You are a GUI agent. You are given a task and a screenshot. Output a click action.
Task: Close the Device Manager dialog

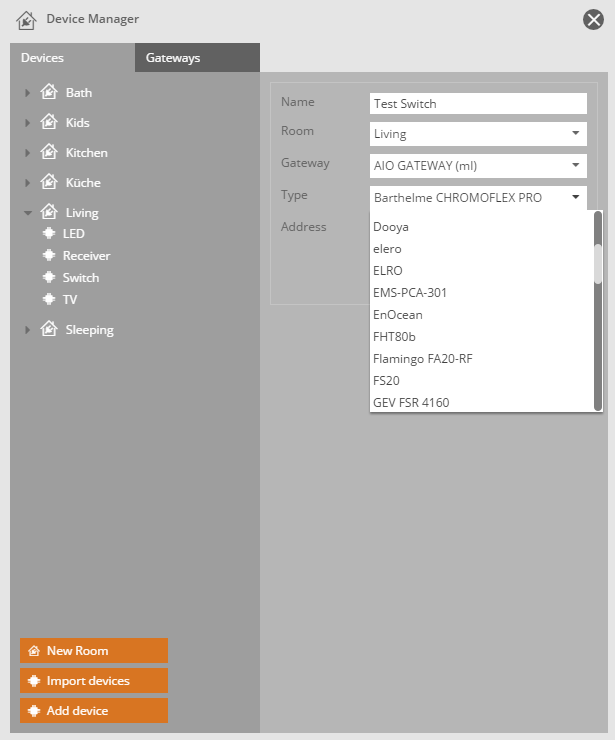pos(593,19)
